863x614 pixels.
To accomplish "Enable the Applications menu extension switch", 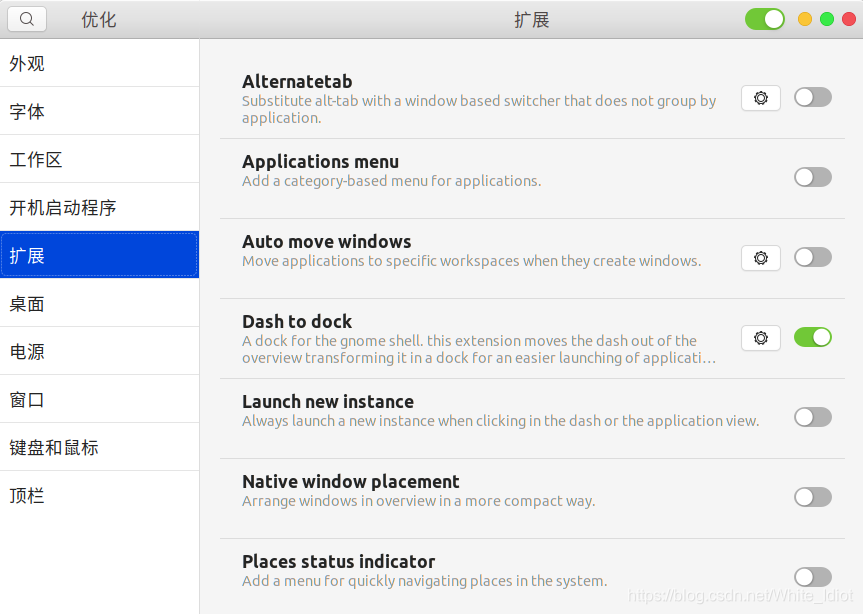I will pyautogui.click(x=812, y=177).
